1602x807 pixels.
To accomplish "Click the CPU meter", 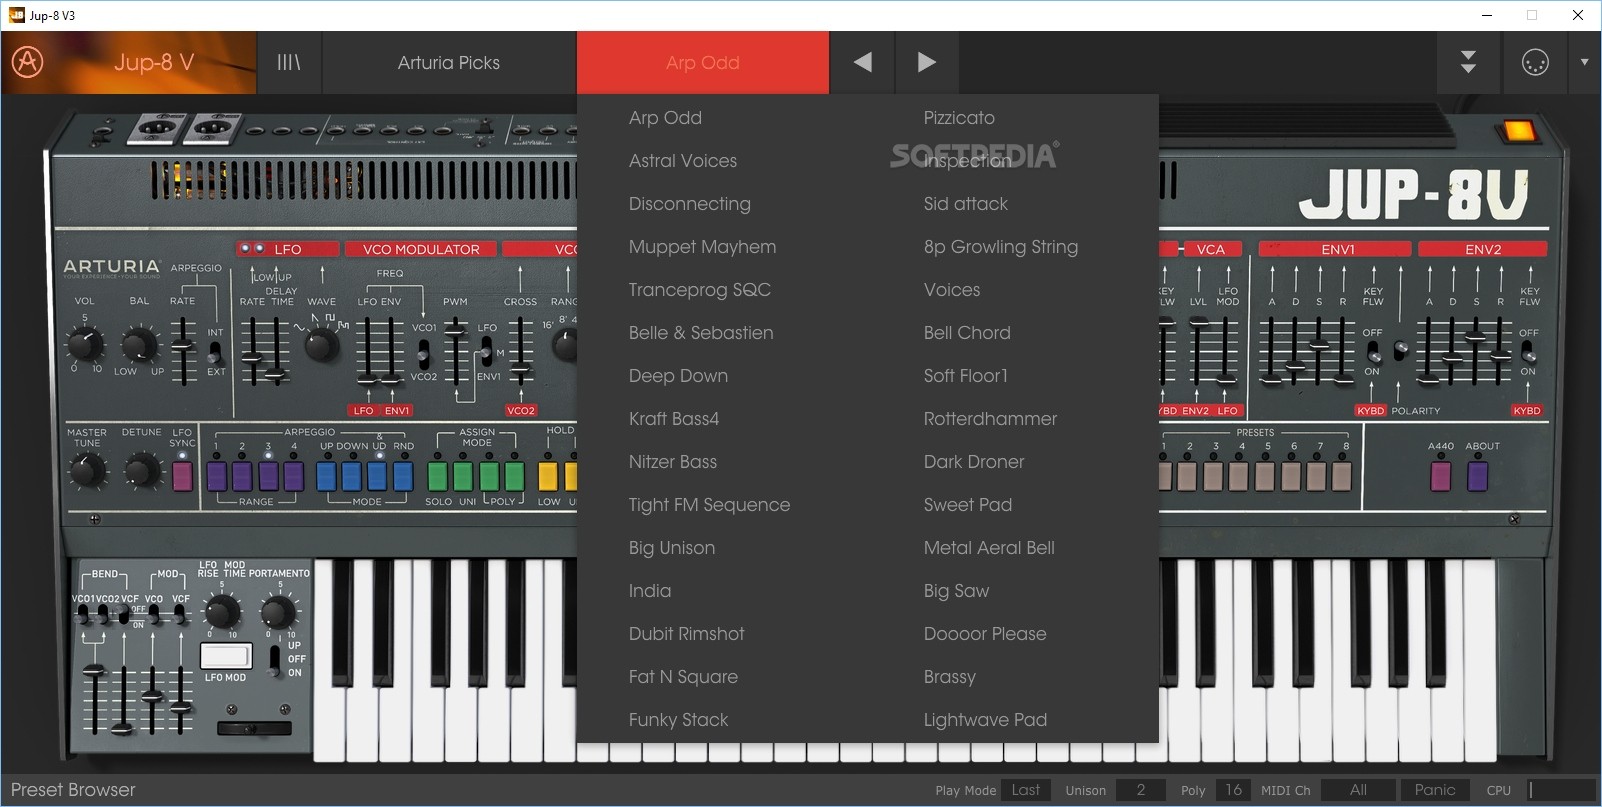I will pyautogui.click(x=1562, y=790).
